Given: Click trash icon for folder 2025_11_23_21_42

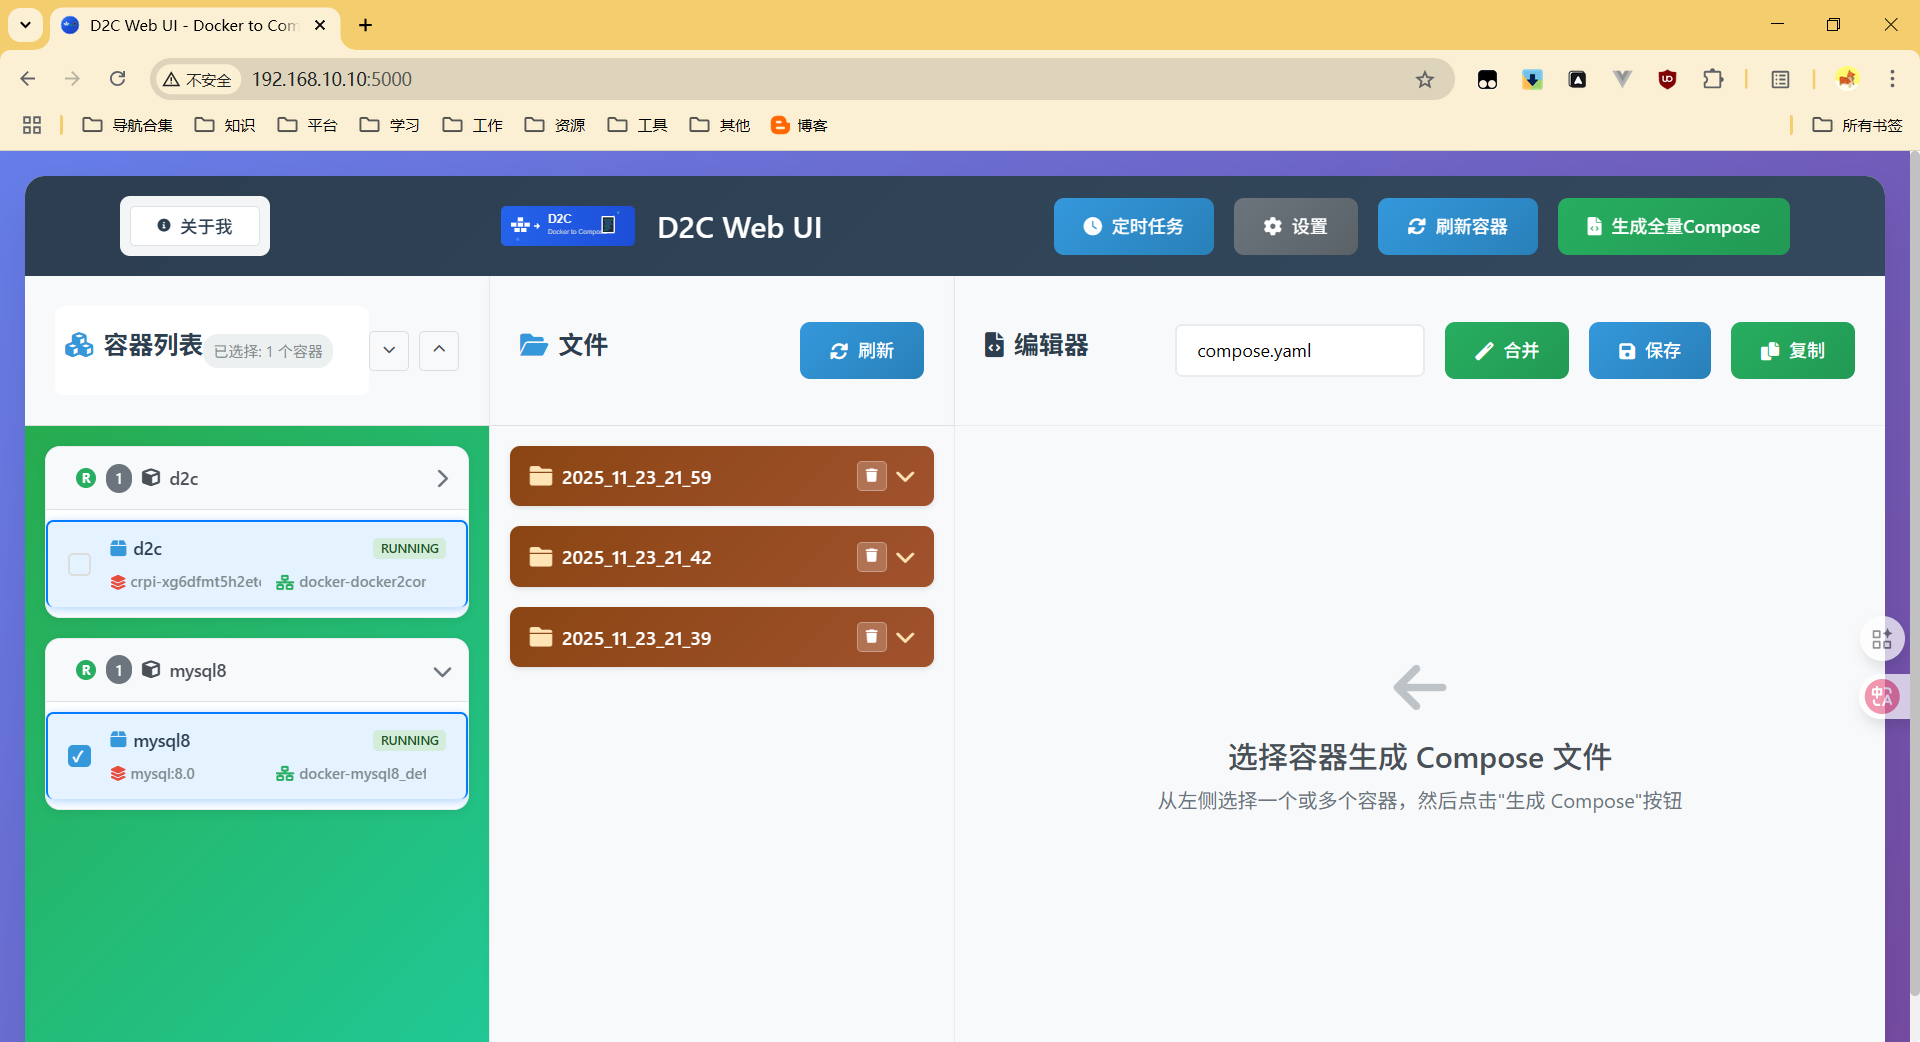Looking at the screenshot, I should (x=871, y=556).
